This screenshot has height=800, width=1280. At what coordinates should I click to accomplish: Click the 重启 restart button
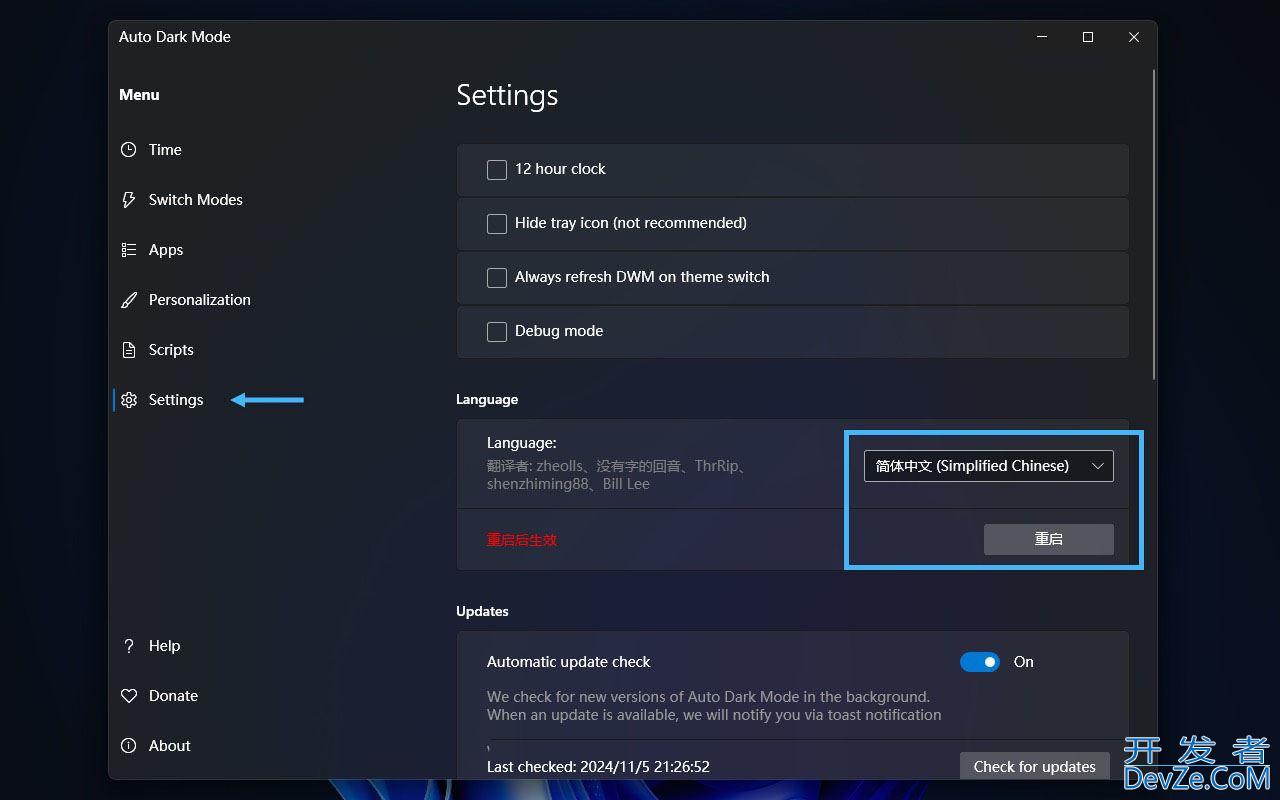click(1049, 539)
